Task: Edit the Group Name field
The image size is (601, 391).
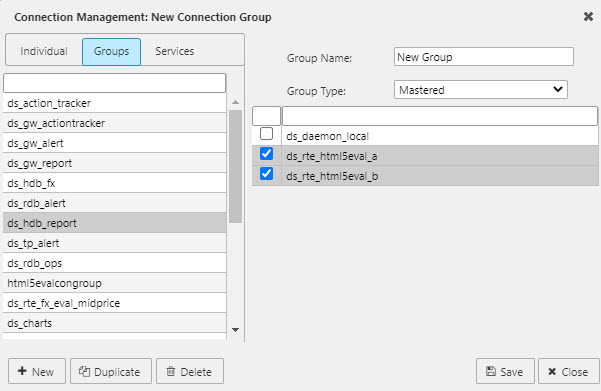Action: click(x=483, y=57)
